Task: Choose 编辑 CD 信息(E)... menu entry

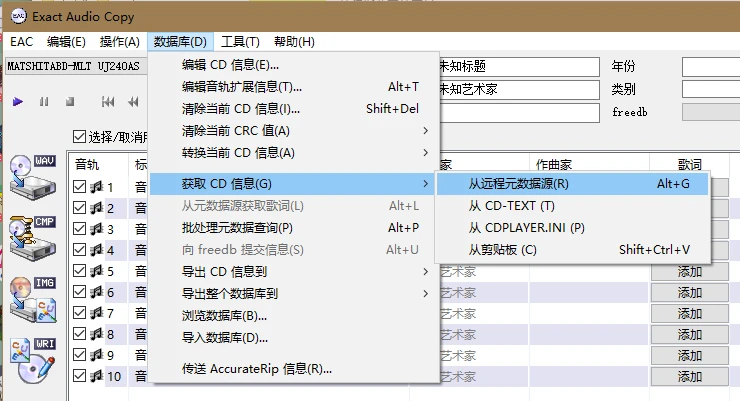Action: tap(294, 65)
